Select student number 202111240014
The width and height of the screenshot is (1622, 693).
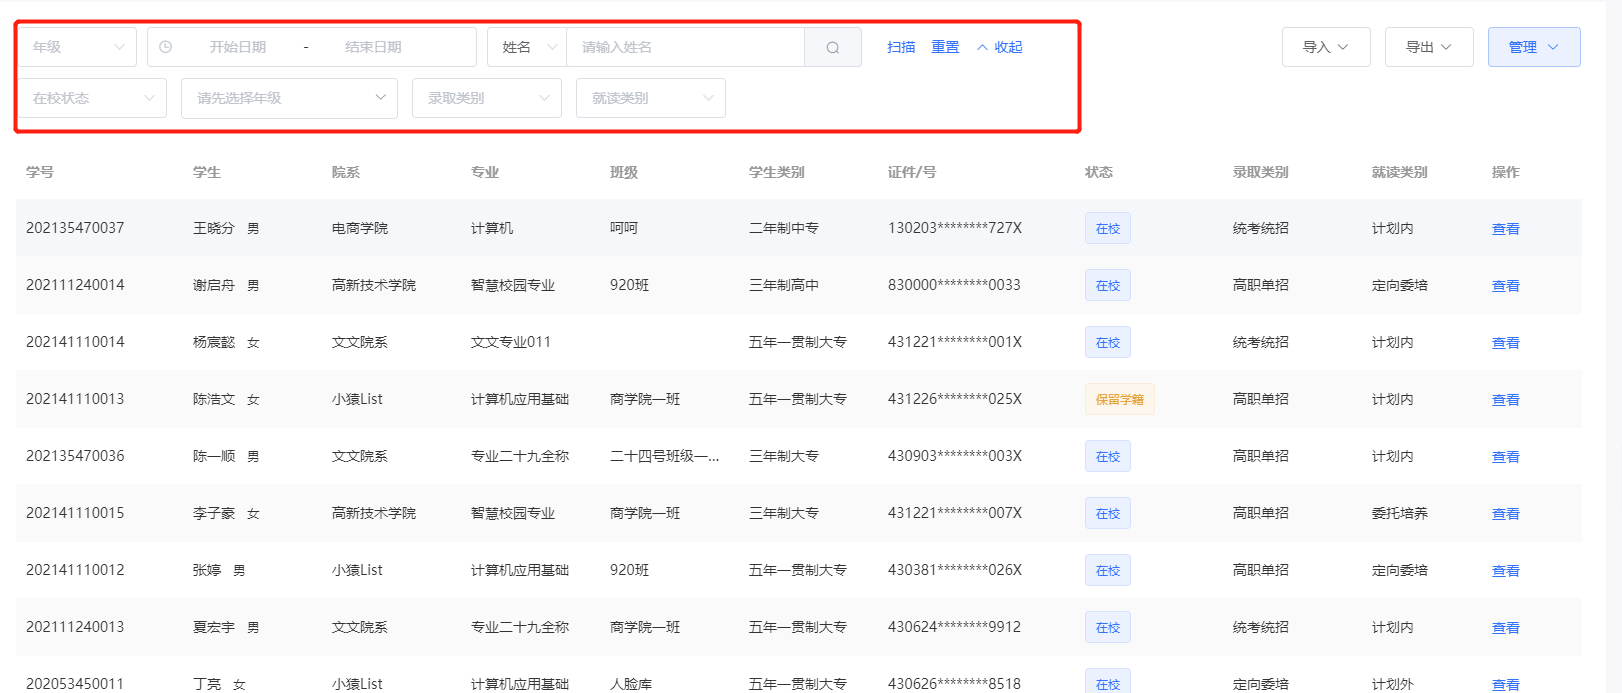pos(75,285)
